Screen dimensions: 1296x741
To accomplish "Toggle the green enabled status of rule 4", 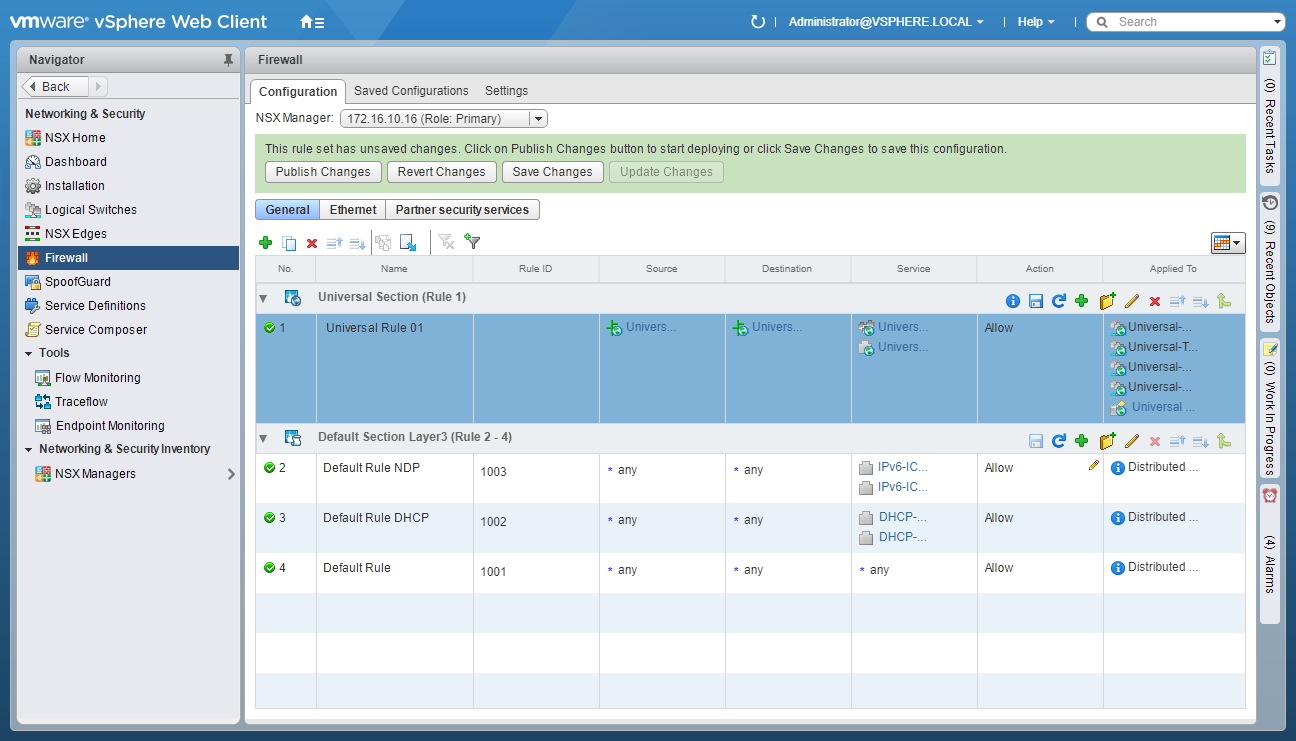I will click(269, 568).
